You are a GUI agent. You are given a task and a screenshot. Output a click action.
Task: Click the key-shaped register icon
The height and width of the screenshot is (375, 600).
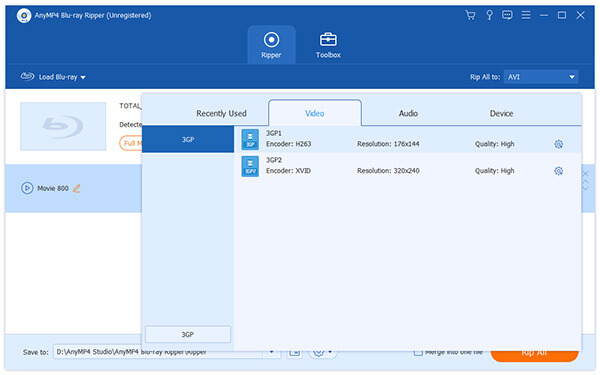[x=489, y=15]
